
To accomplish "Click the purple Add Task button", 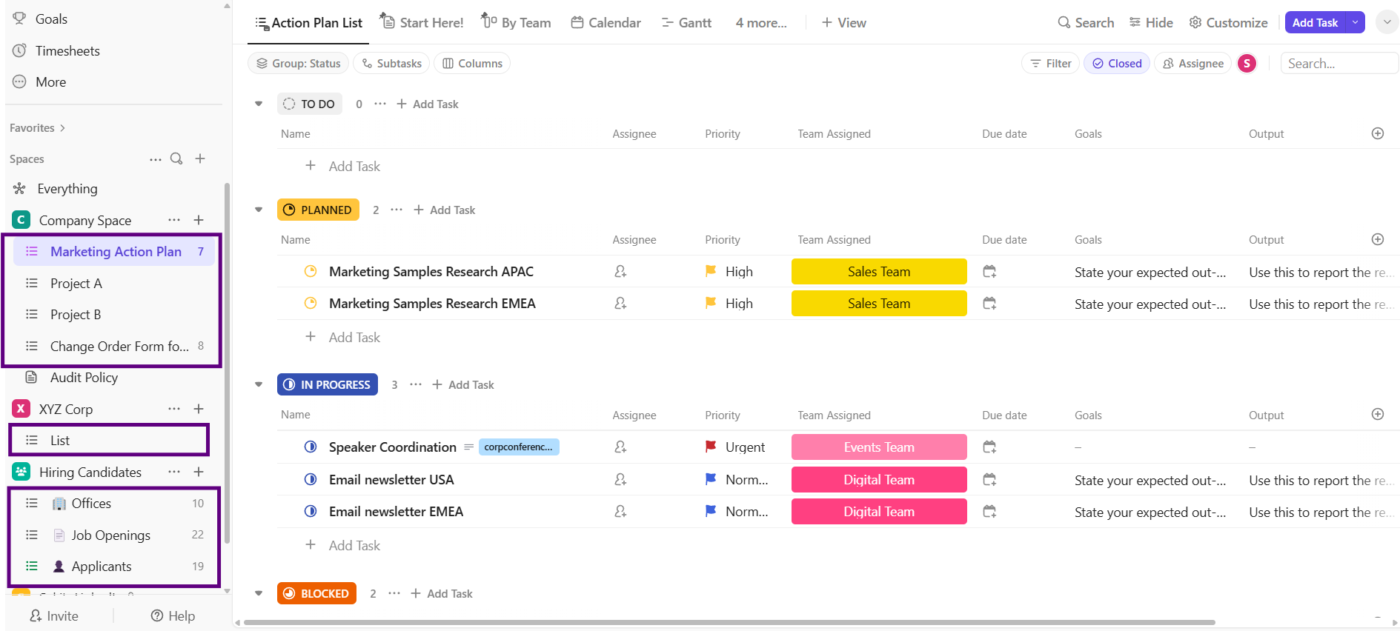I will tap(1317, 21).
